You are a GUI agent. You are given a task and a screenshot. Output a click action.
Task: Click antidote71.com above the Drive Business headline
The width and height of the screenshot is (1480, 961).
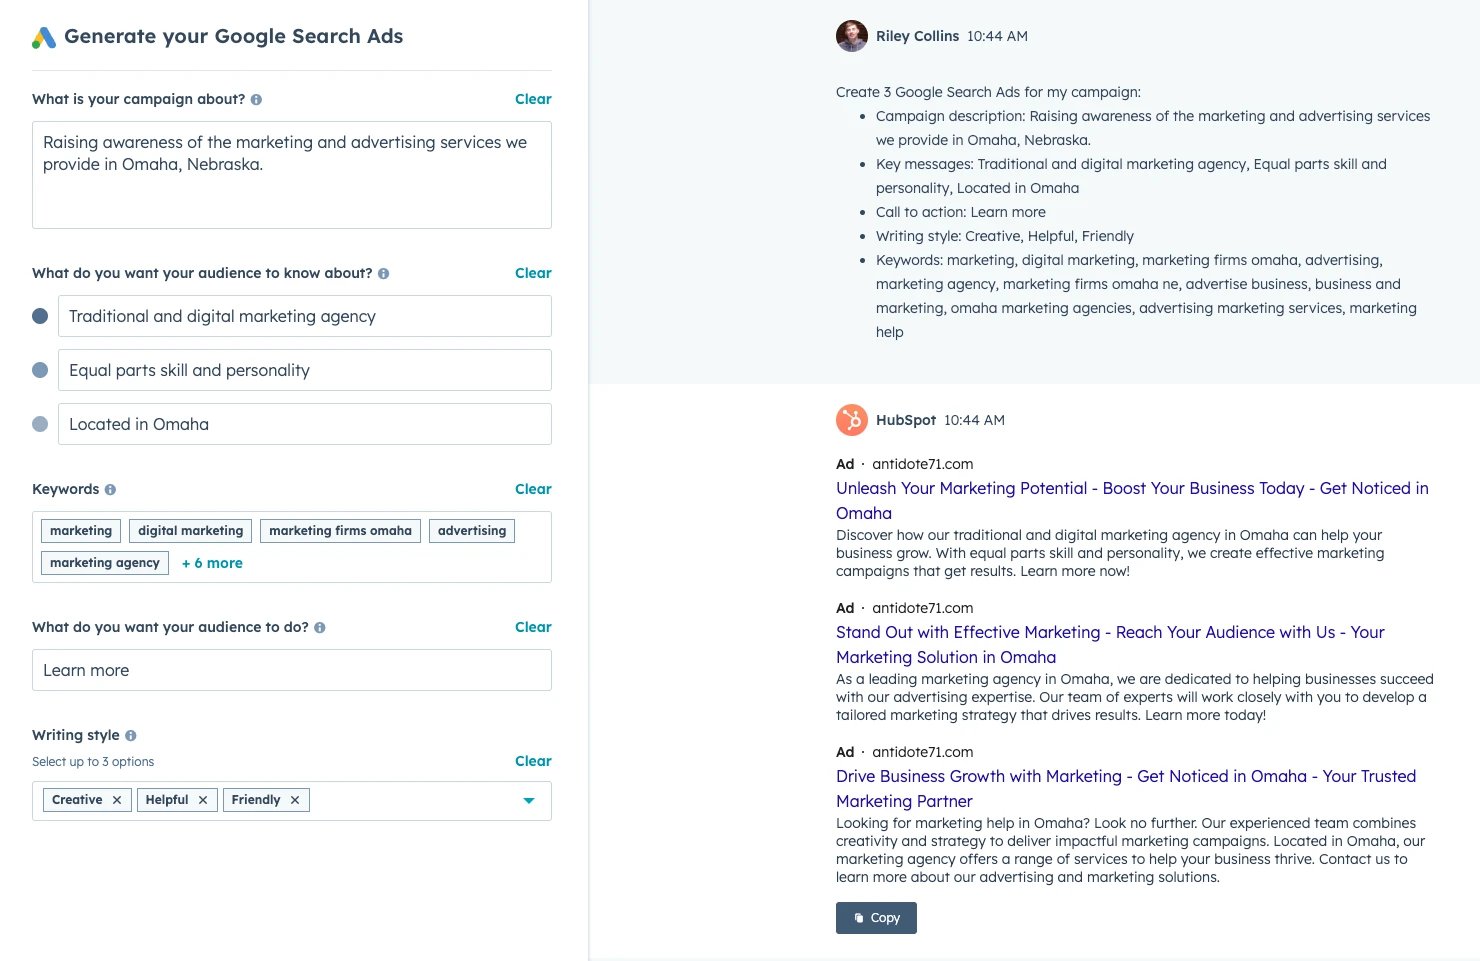[x=922, y=752]
